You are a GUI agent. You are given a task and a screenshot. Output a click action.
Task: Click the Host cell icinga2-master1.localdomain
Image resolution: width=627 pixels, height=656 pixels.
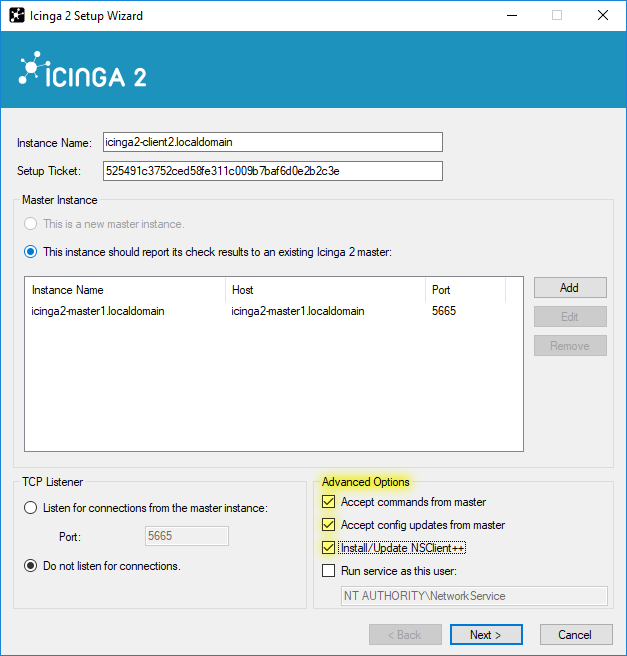point(298,311)
